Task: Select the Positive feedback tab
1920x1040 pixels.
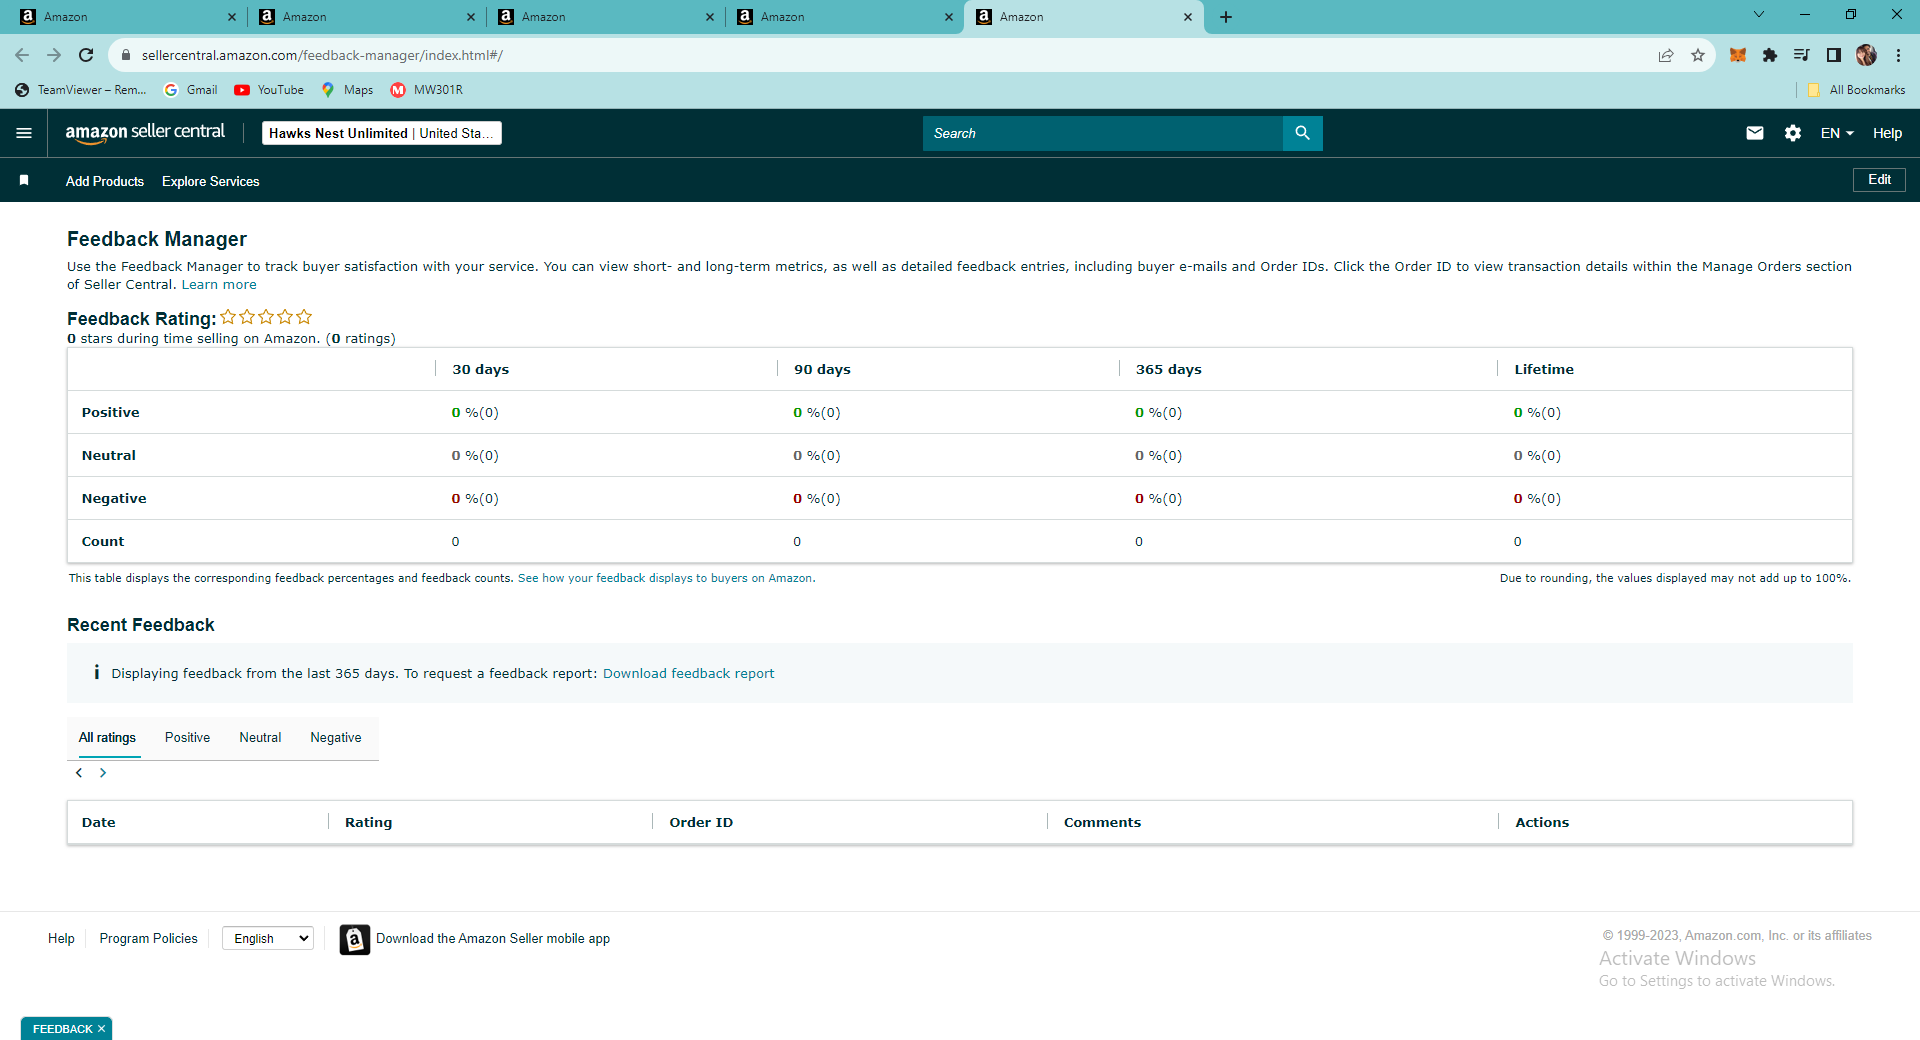Action: (187, 738)
